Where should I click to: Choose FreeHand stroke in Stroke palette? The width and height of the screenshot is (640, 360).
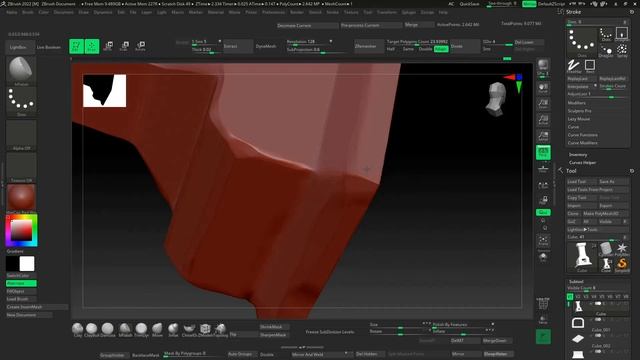[x=574, y=66]
